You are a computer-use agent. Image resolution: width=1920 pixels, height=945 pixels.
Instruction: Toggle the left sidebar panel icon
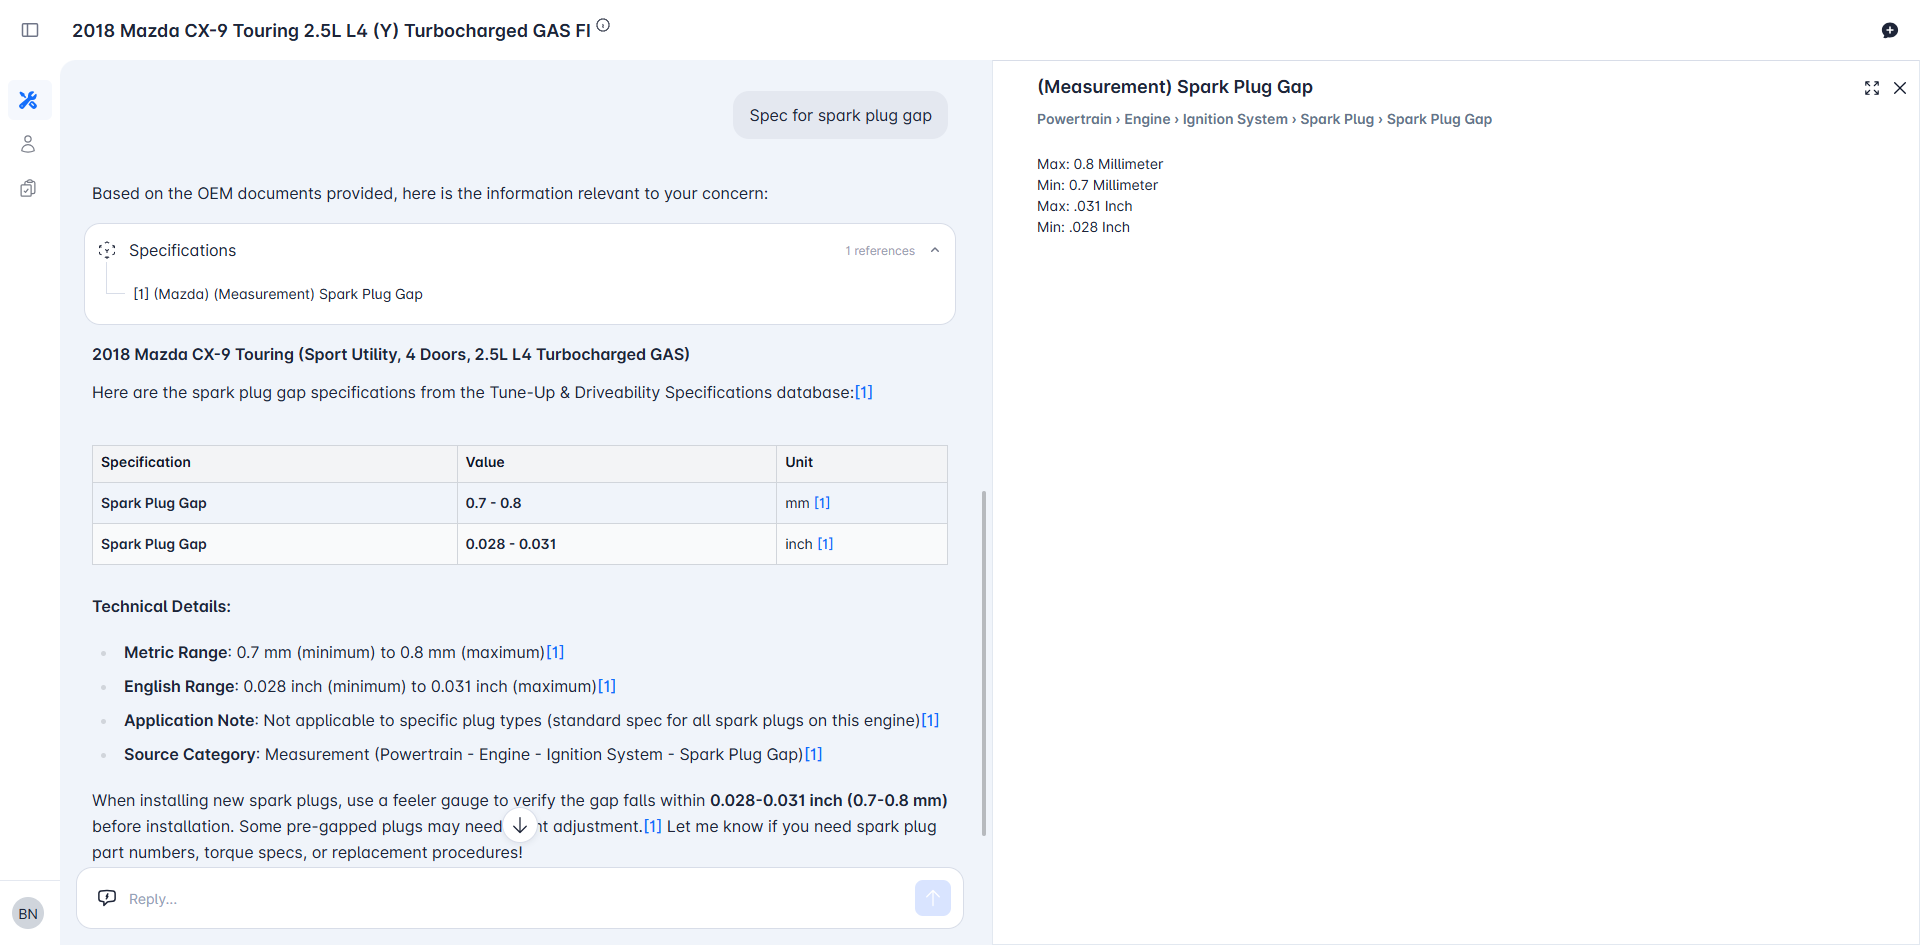[30, 30]
